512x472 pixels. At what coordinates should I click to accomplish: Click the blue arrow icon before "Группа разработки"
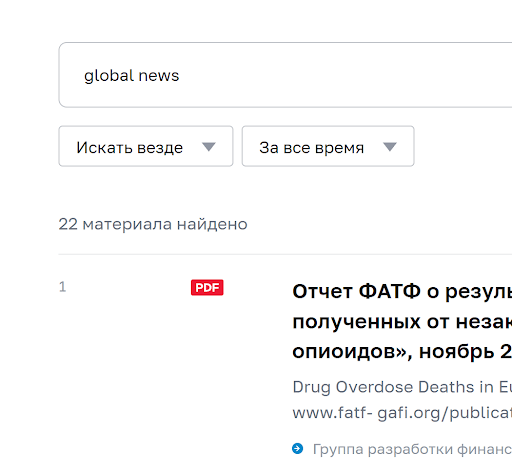tap(298, 449)
